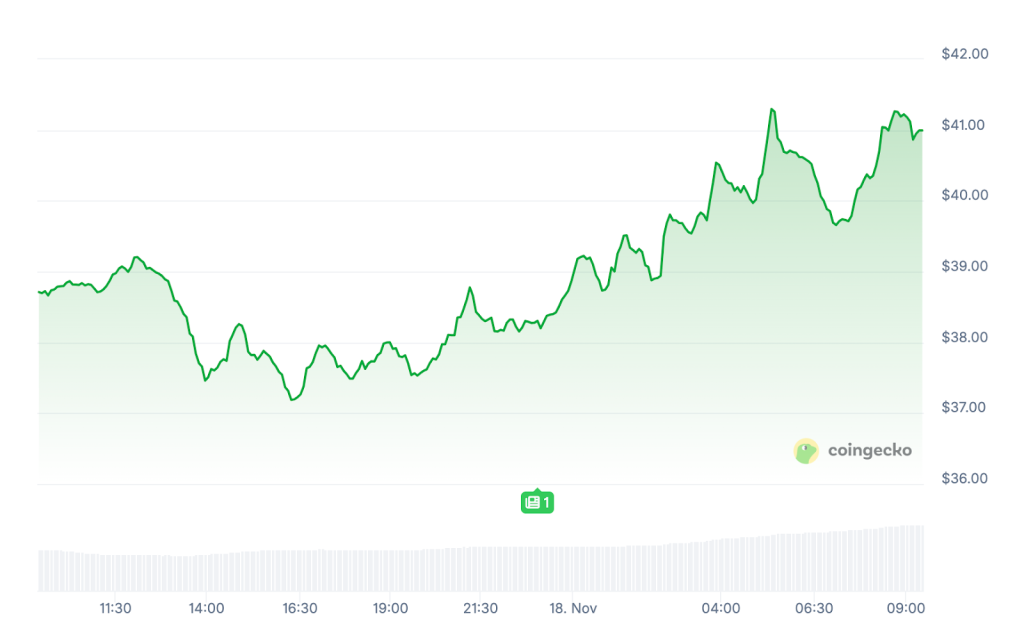This screenshot has height=644, width=1024.
Task: Click the 21:30 time axis label
Action: (481, 608)
